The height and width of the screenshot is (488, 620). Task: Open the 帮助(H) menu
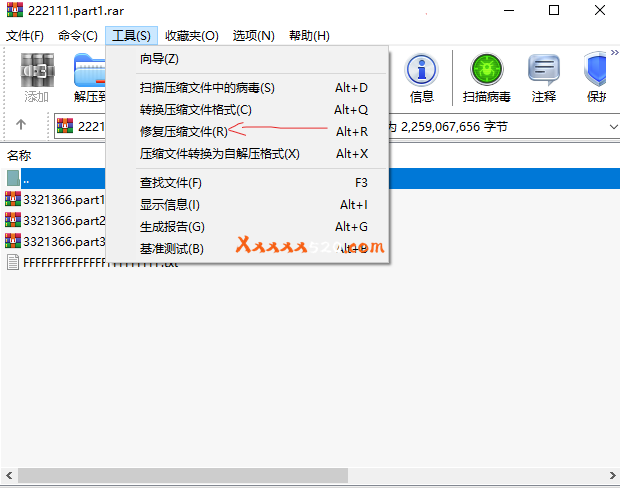coord(309,36)
